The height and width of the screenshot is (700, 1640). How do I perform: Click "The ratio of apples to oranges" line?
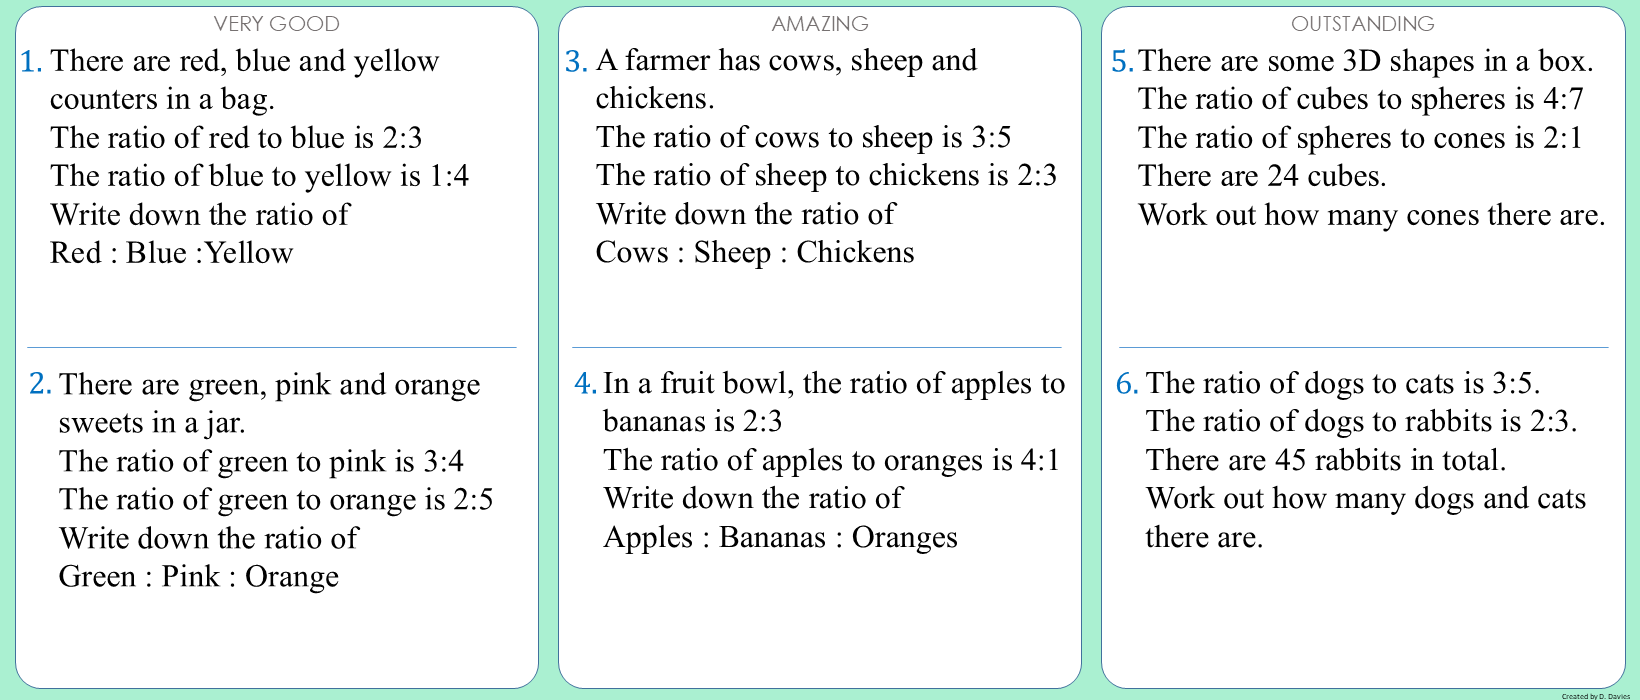(831, 461)
